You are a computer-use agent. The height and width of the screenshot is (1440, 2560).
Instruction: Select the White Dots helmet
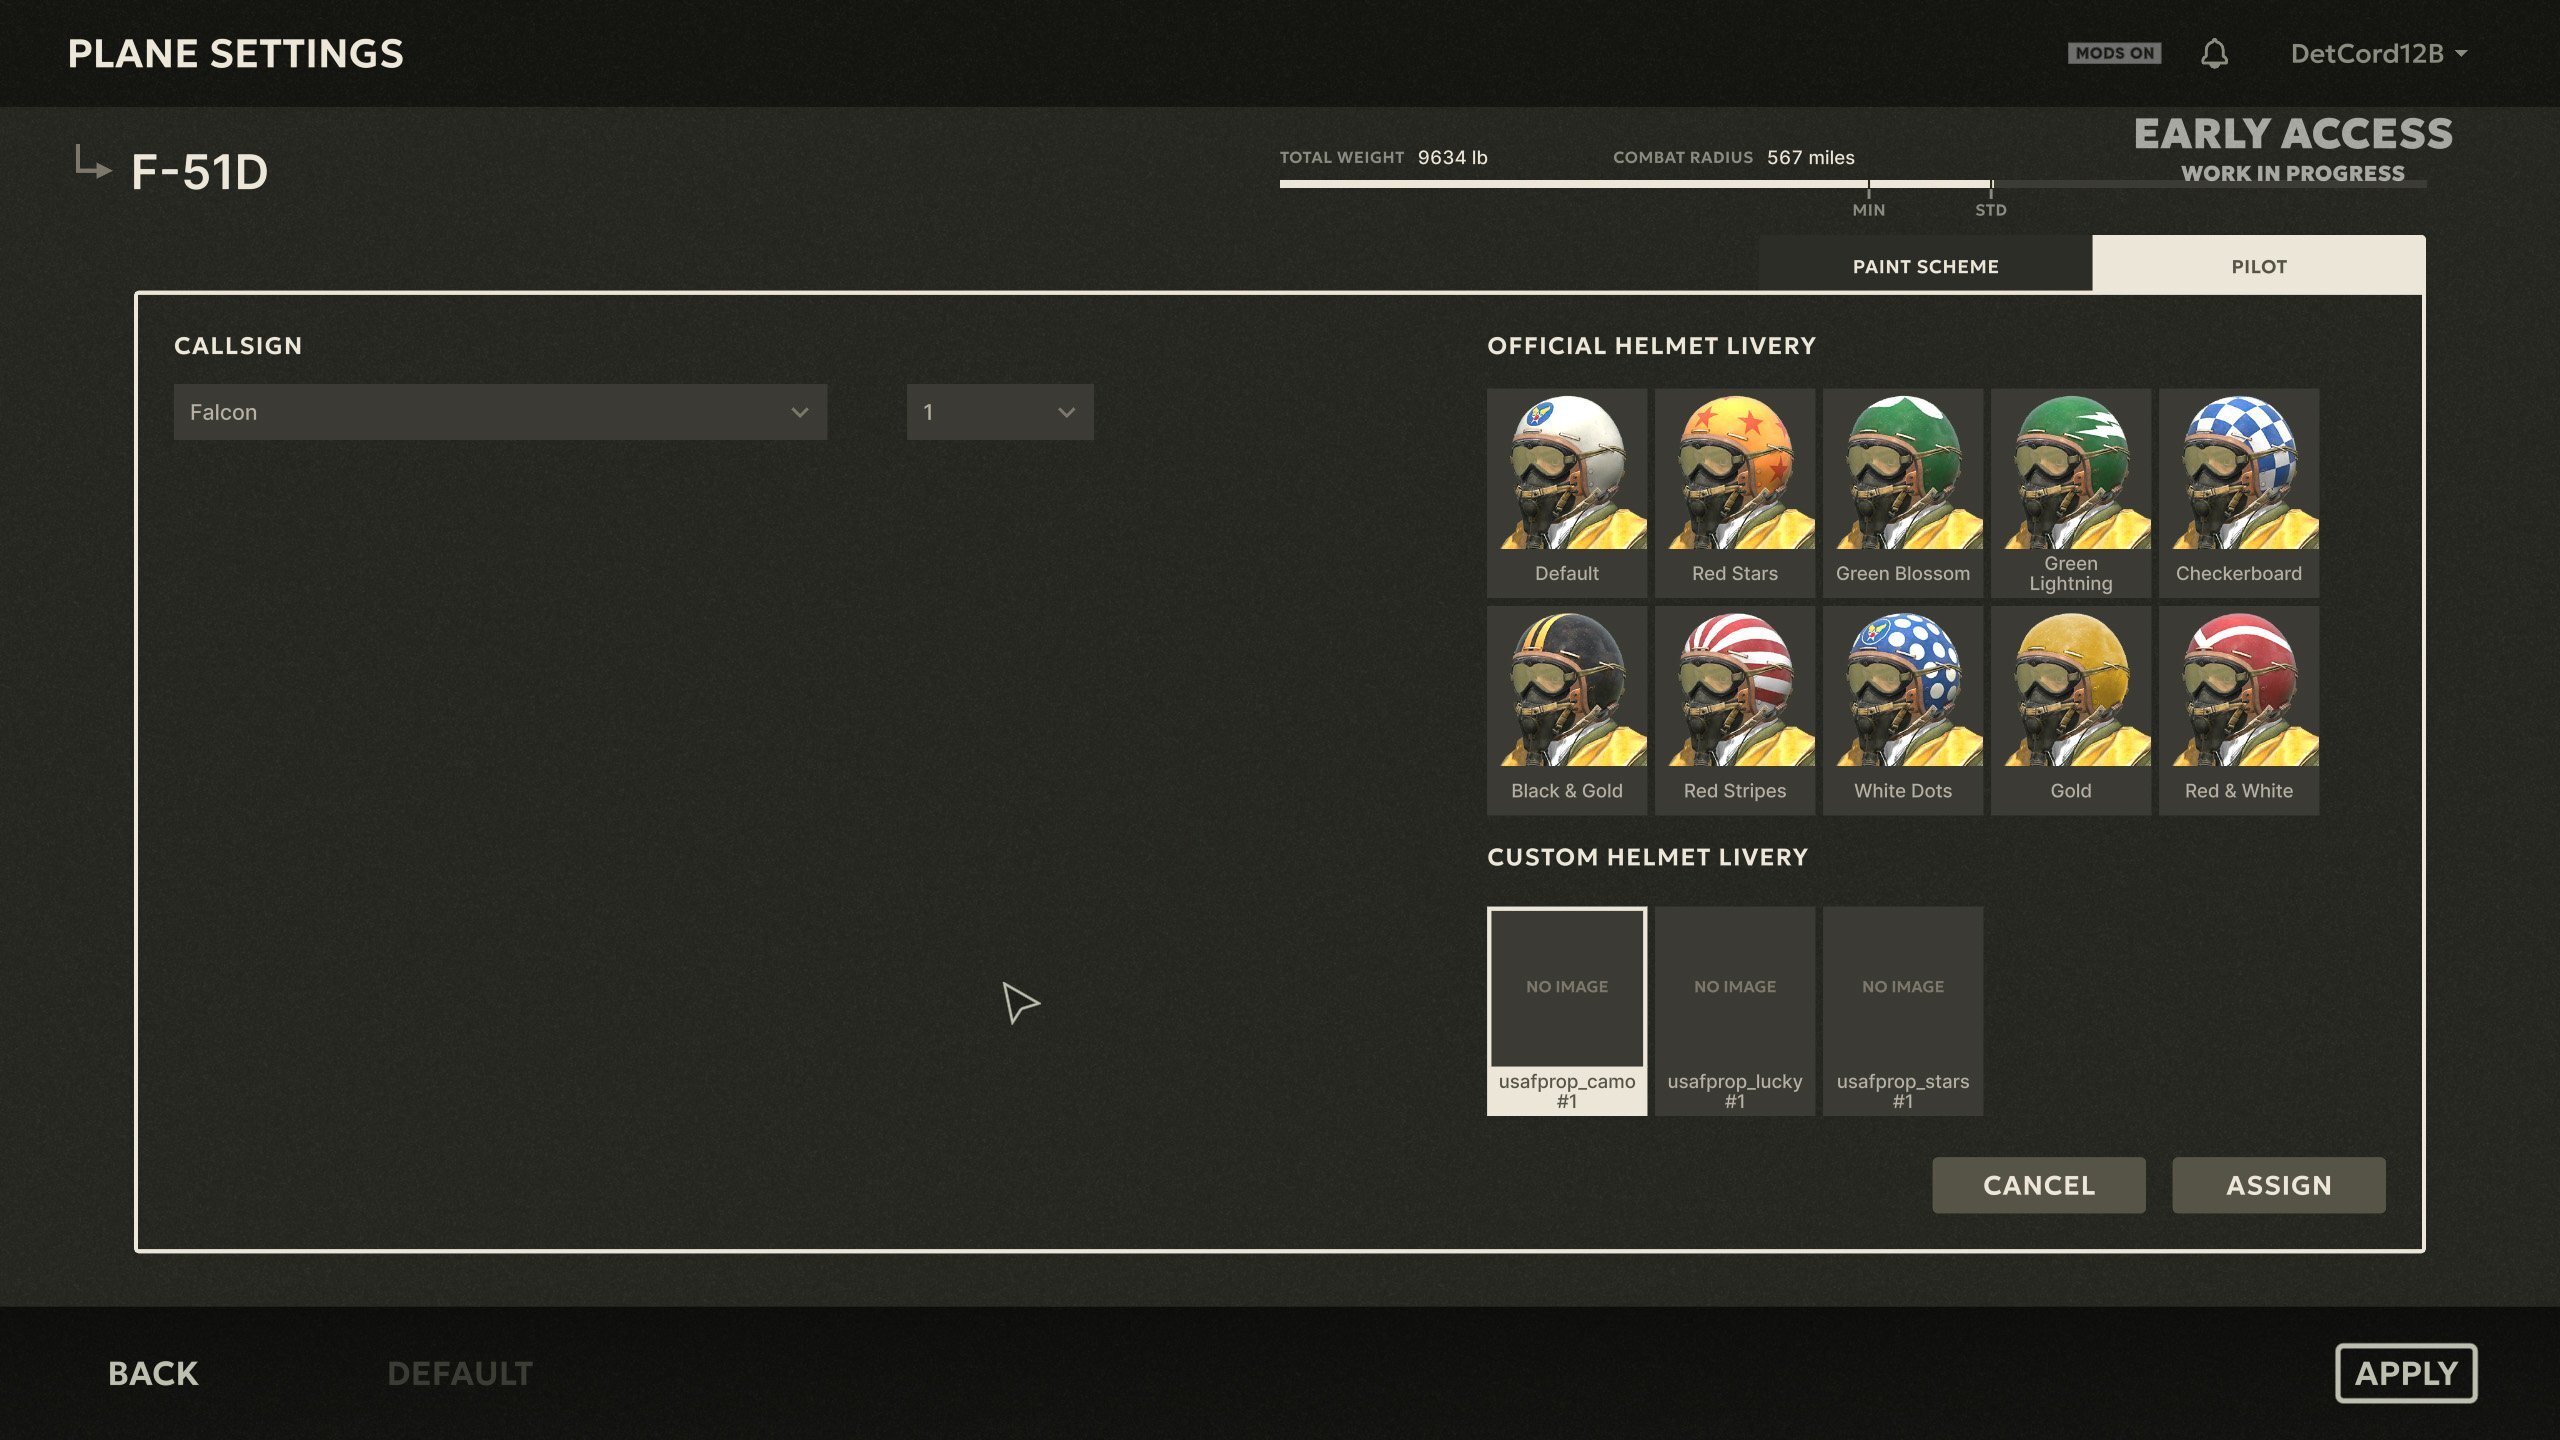pos(1902,710)
